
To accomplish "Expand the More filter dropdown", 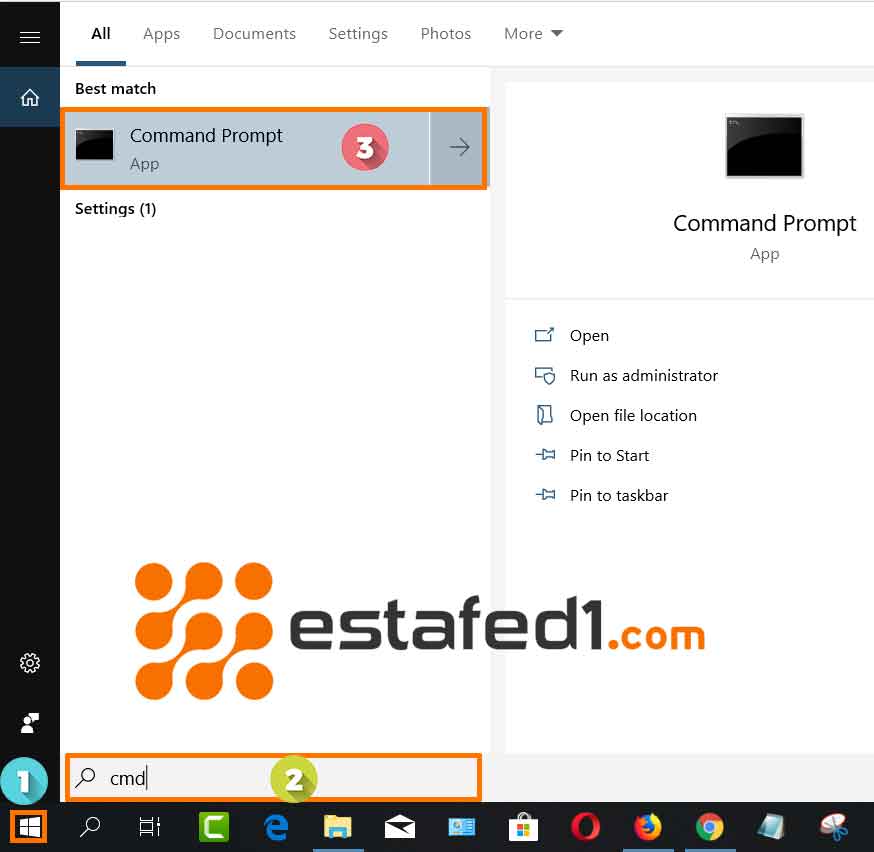I will [x=533, y=34].
